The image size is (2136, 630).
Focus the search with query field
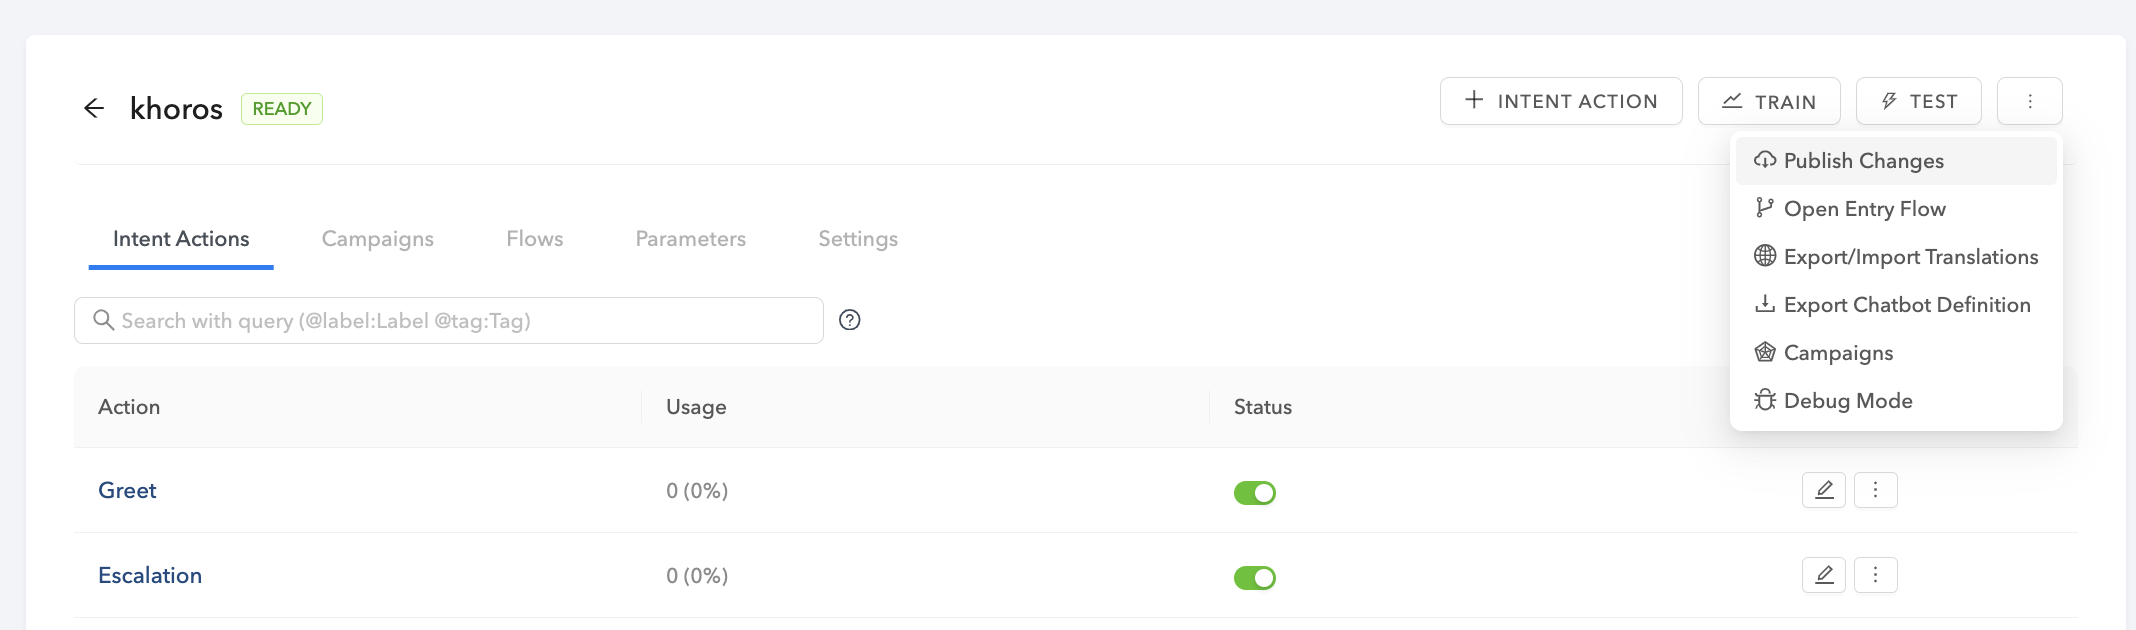coord(460,320)
